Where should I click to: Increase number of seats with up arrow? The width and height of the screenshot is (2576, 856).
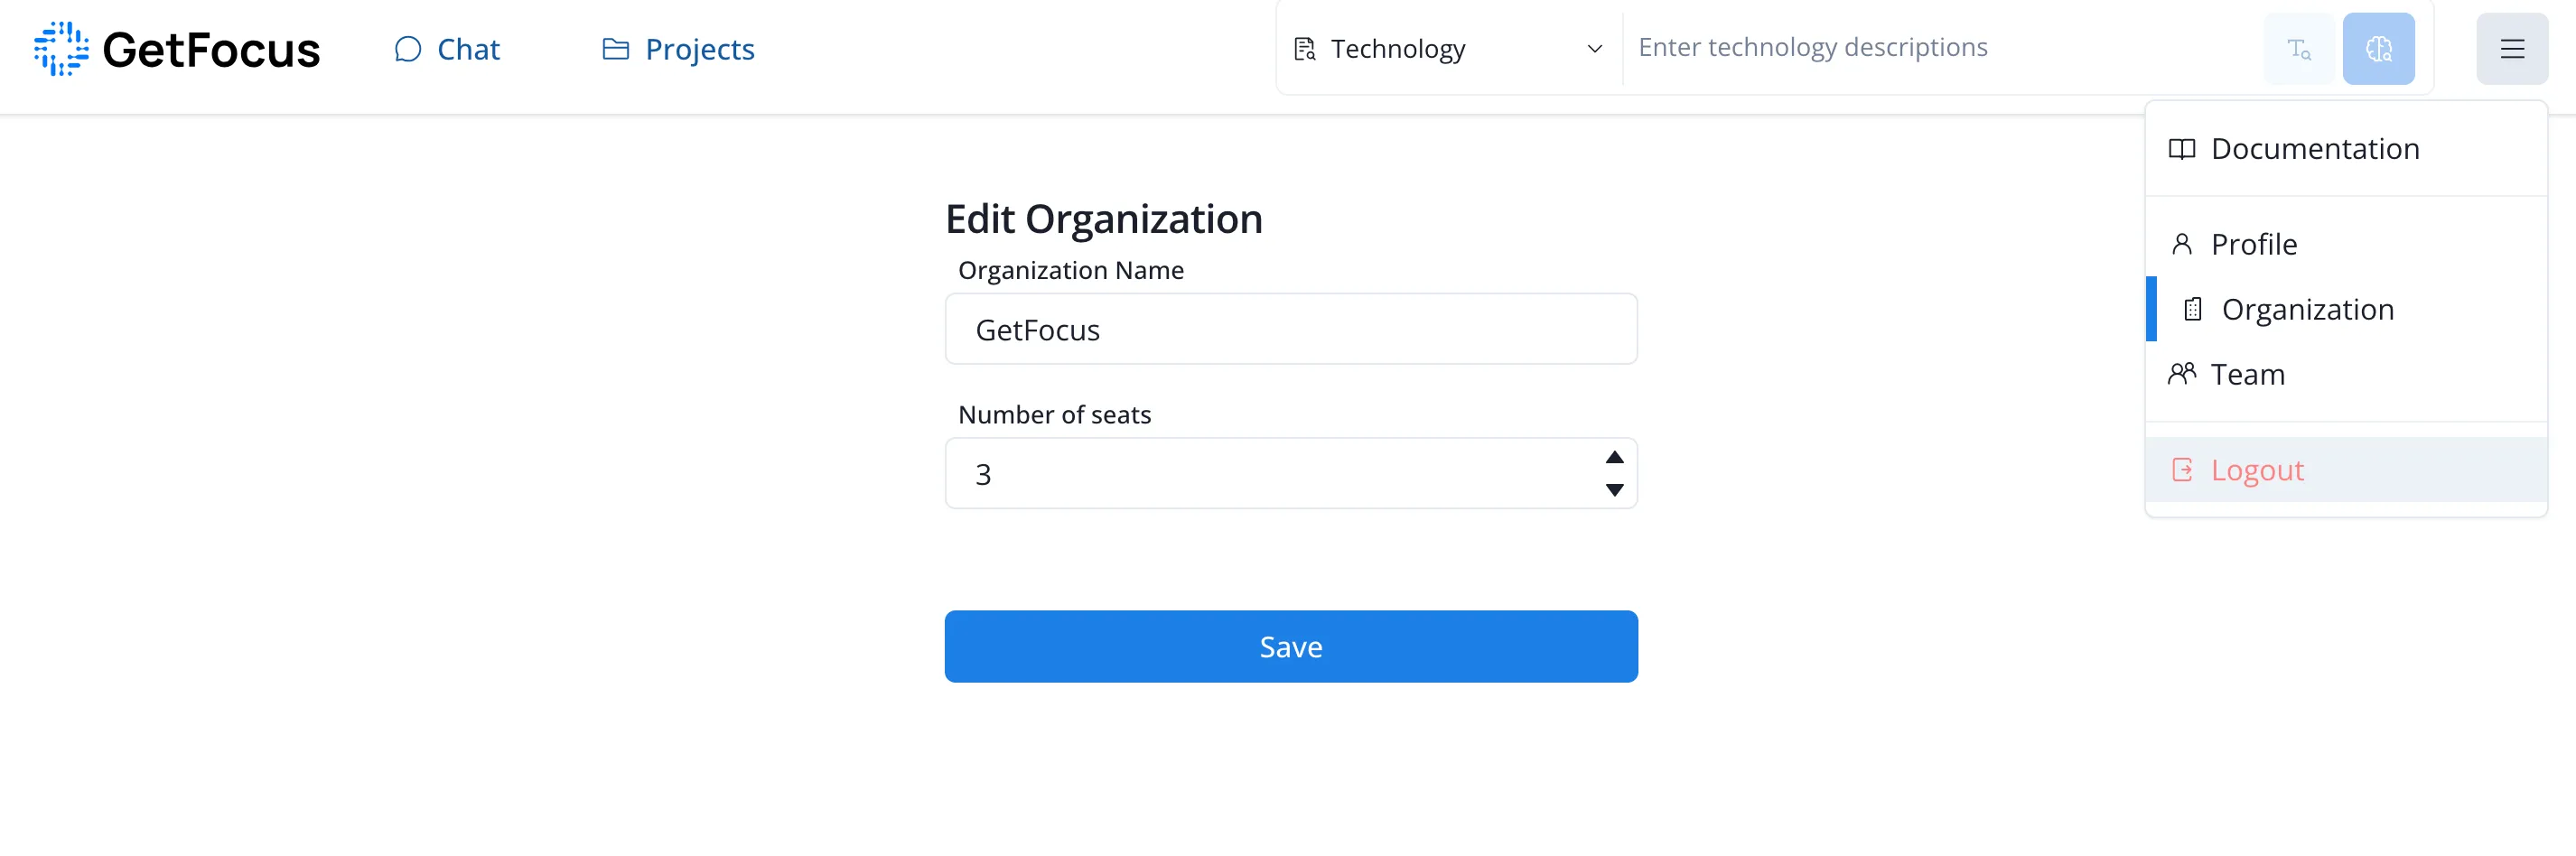coord(1613,457)
